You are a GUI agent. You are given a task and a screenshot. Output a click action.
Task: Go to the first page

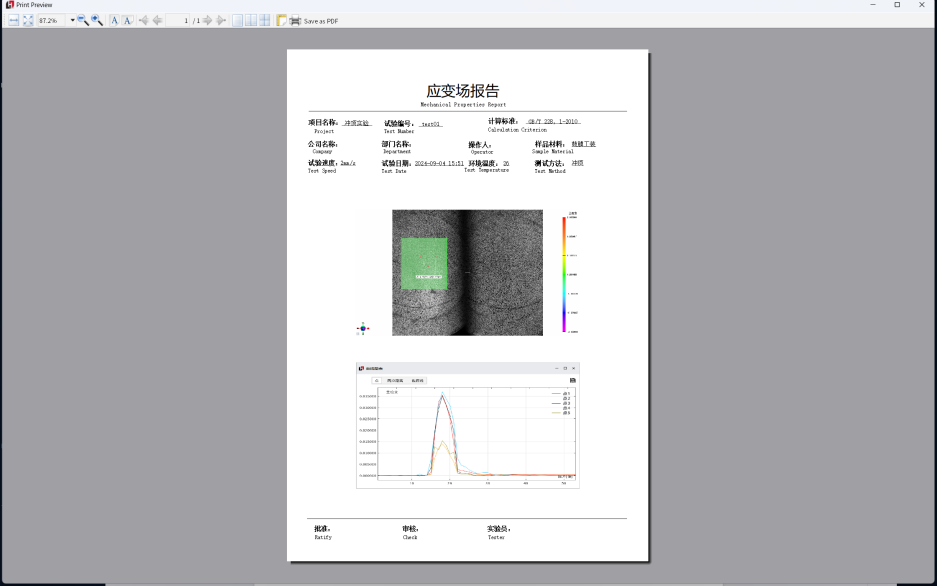coord(144,20)
